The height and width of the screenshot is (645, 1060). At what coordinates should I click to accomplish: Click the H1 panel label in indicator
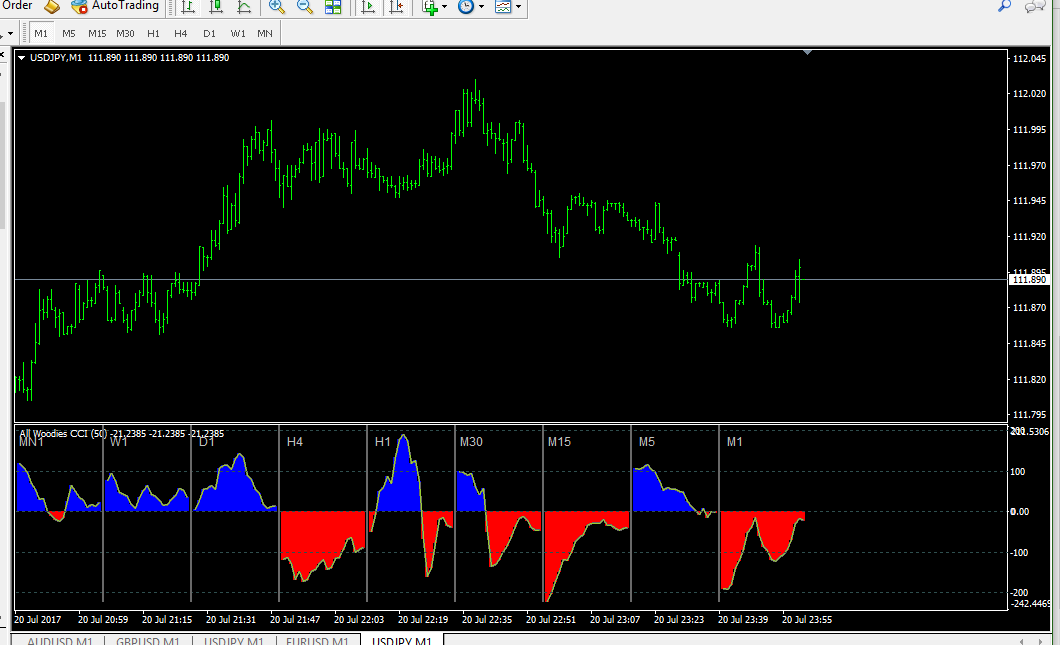(x=383, y=441)
